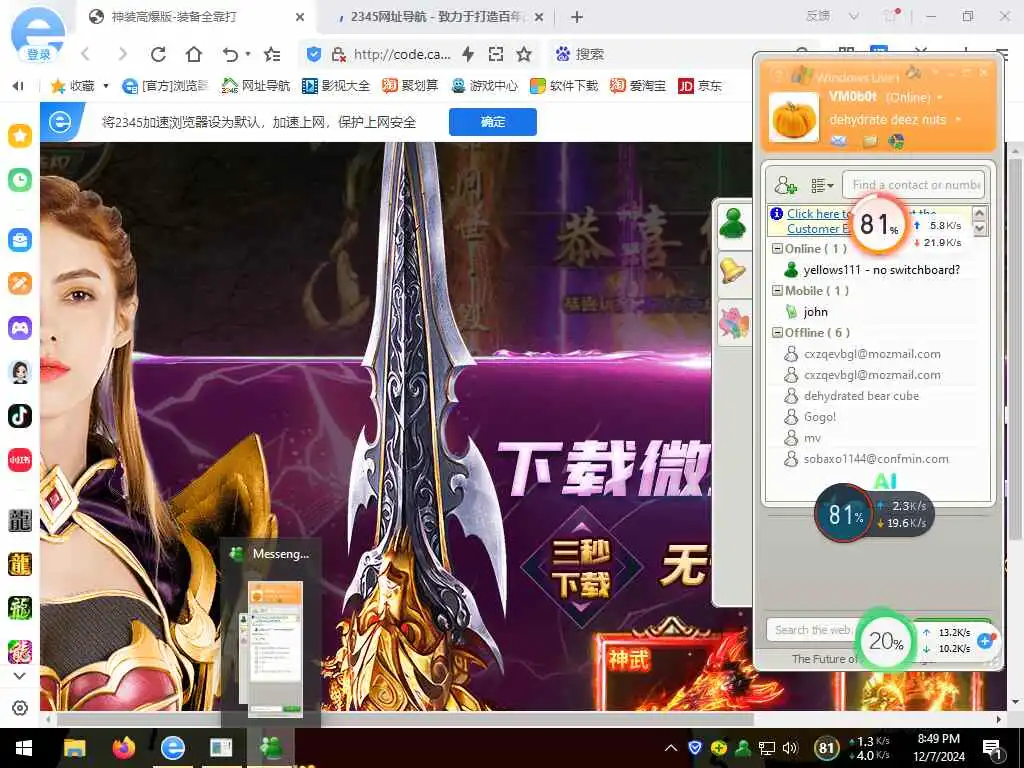
Task: Open Firefox from the taskbar
Action: 123,748
